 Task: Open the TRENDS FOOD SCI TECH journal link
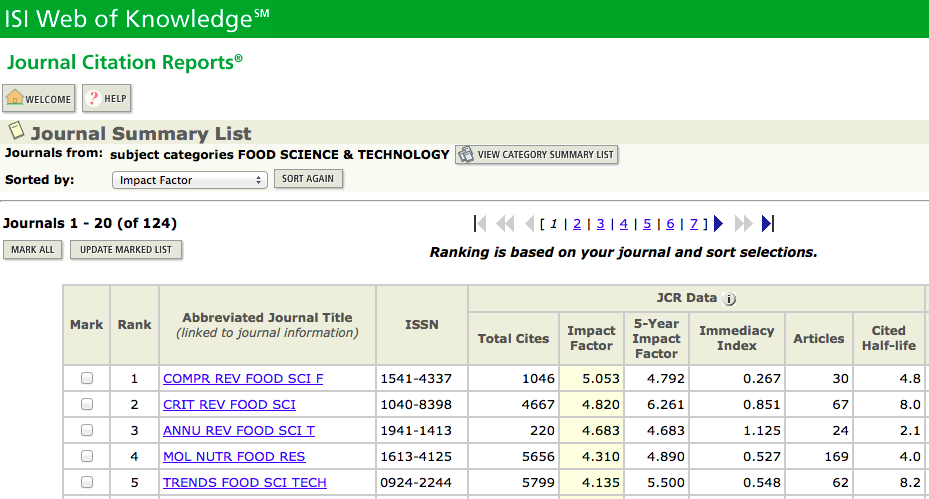pyautogui.click(x=245, y=483)
